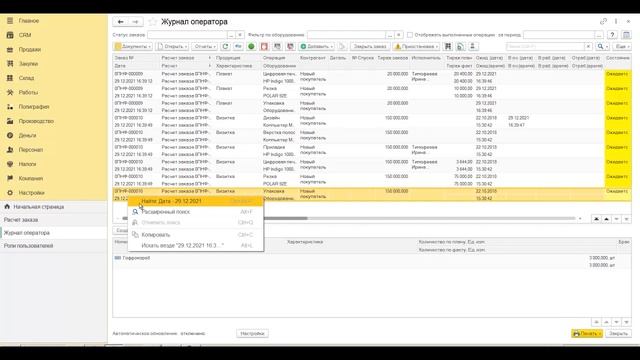Open Статус заказа selection with ellipsis button
Screen dimensions: 640x360
pos(231,35)
